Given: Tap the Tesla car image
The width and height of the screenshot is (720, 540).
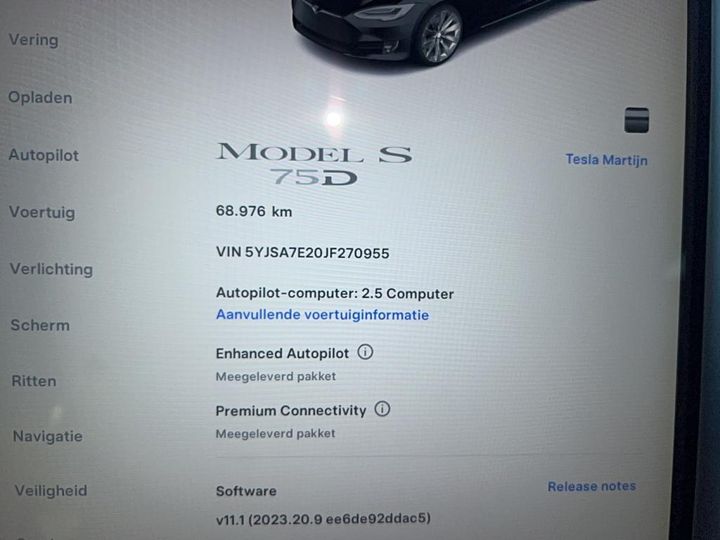Looking at the screenshot, I should click(x=441, y=32).
